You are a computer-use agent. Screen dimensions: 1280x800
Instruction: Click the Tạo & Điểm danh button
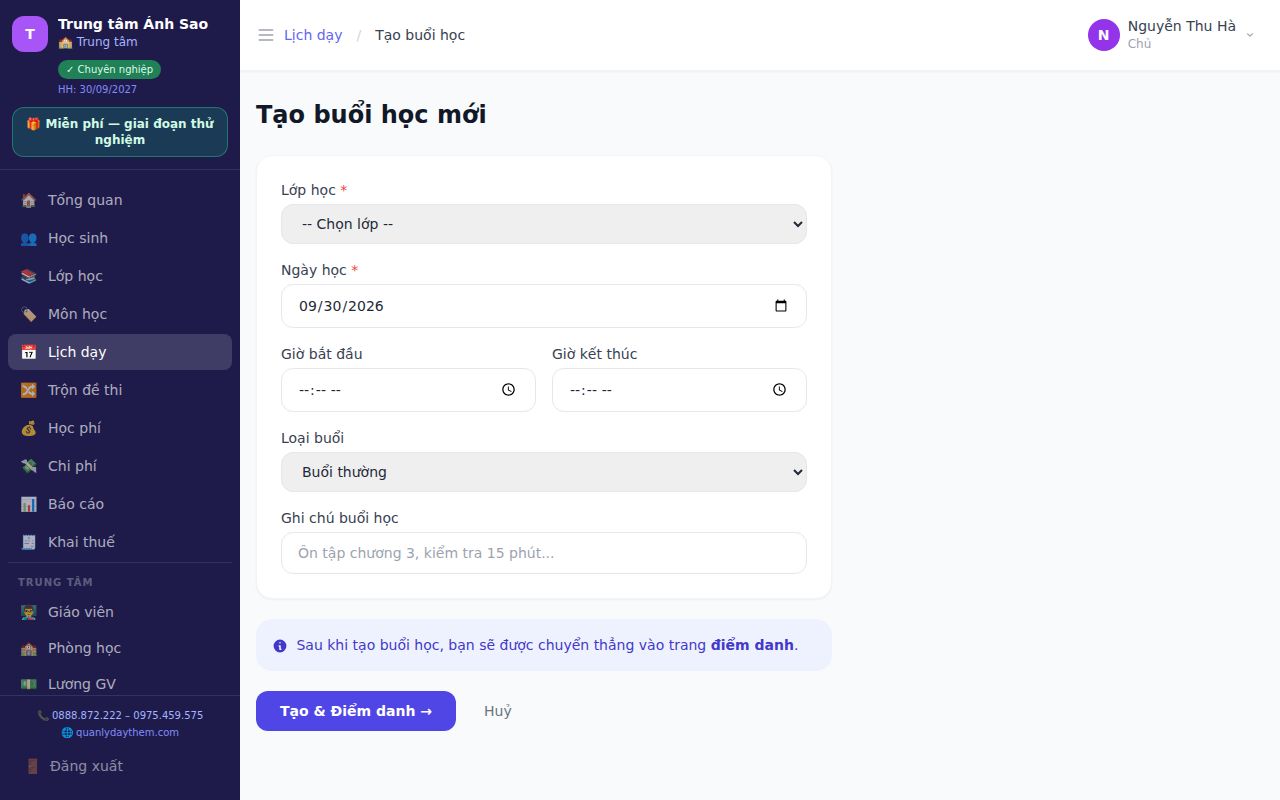pos(356,711)
